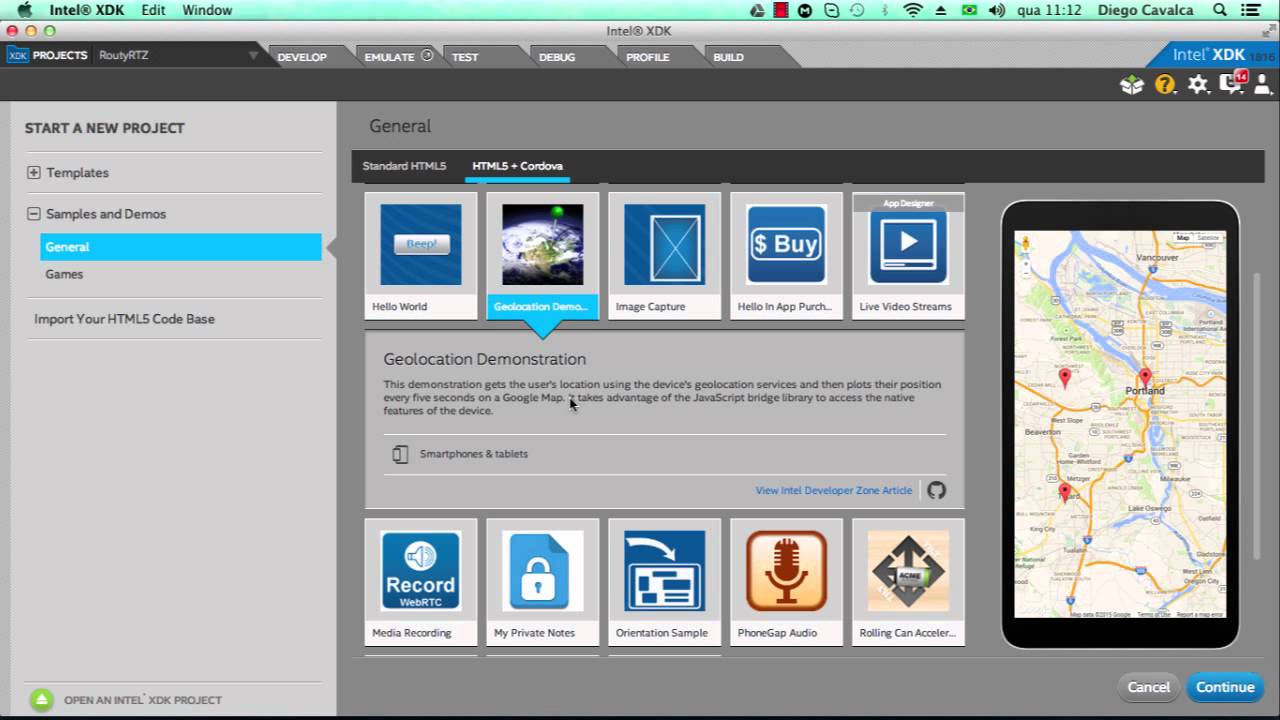Screen dimensions: 1280x720
Task: Click the Continue button
Action: point(1225,687)
